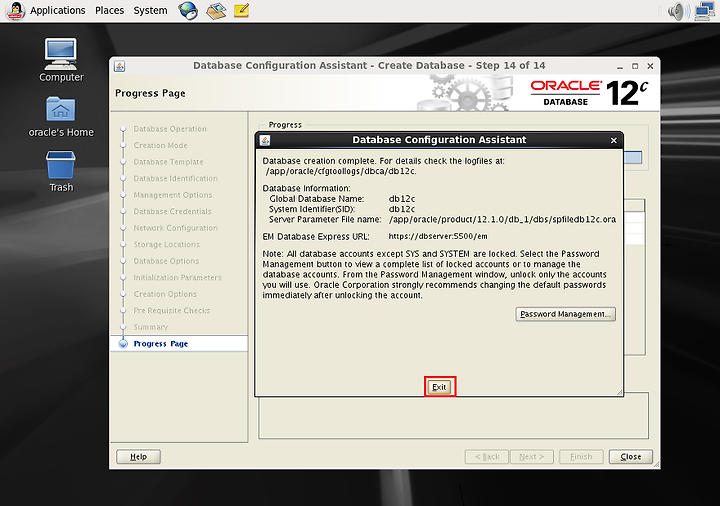This screenshot has width=720, height=506.
Task: Select the Progress Page step
Action: click(x=161, y=344)
